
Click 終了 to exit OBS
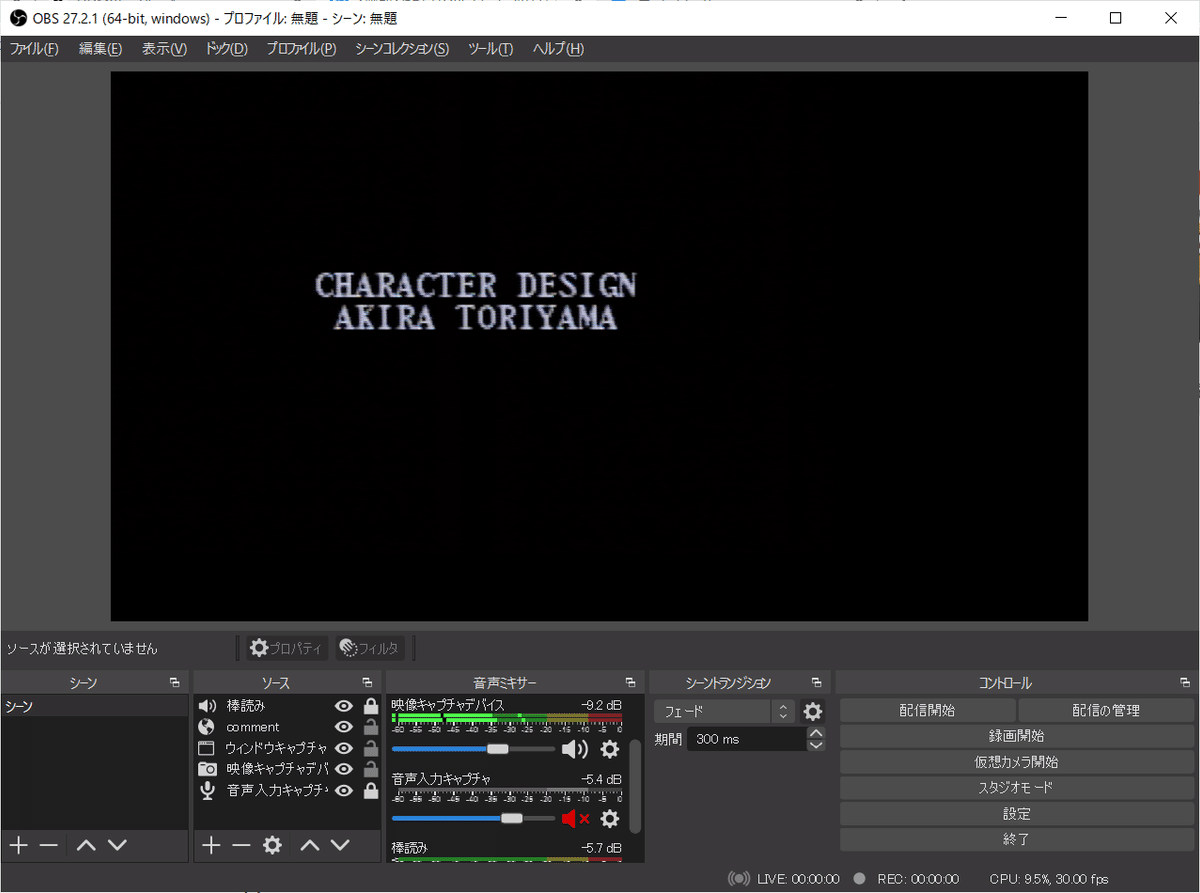pyautogui.click(x=1017, y=840)
